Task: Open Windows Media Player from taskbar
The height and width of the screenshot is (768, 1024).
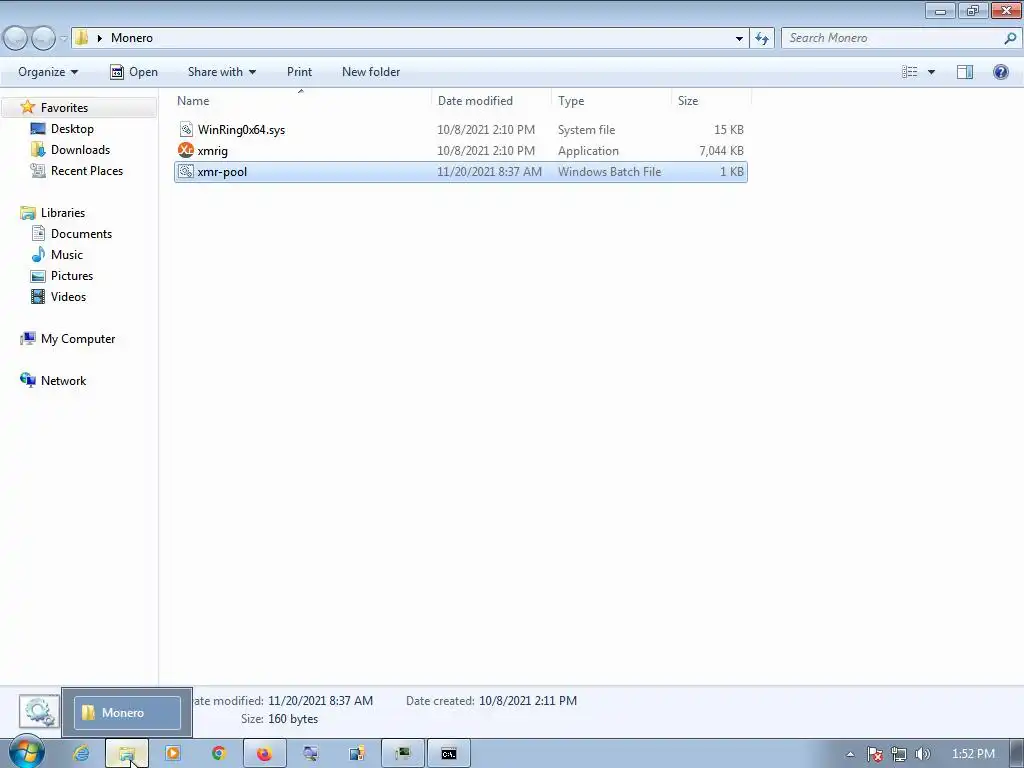Action: click(173, 754)
